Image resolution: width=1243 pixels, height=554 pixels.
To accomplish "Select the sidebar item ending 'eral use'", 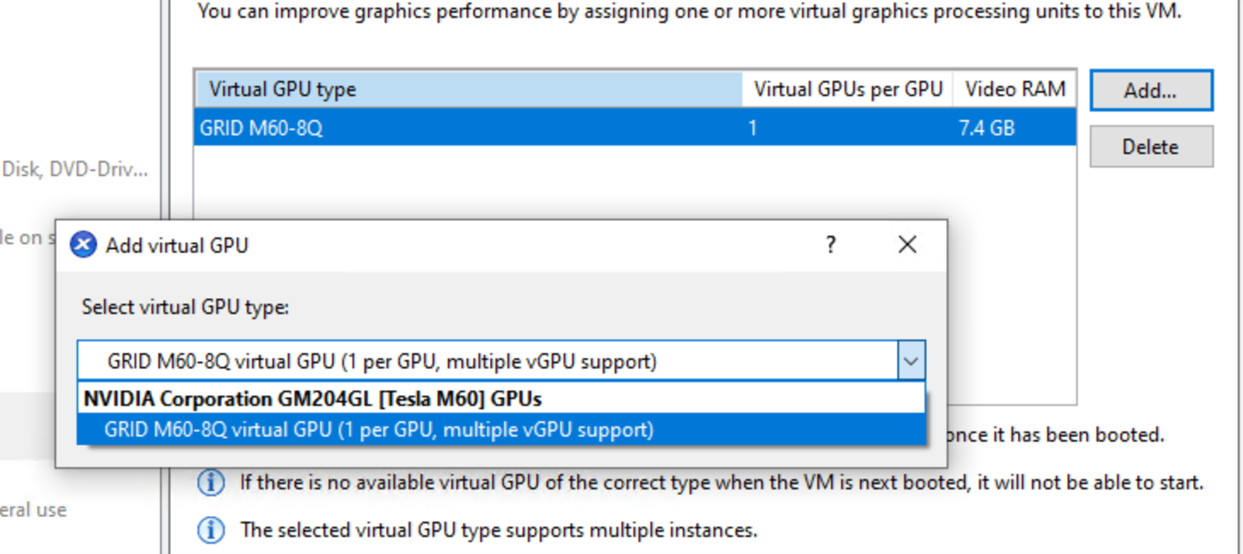I will [x=33, y=509].
